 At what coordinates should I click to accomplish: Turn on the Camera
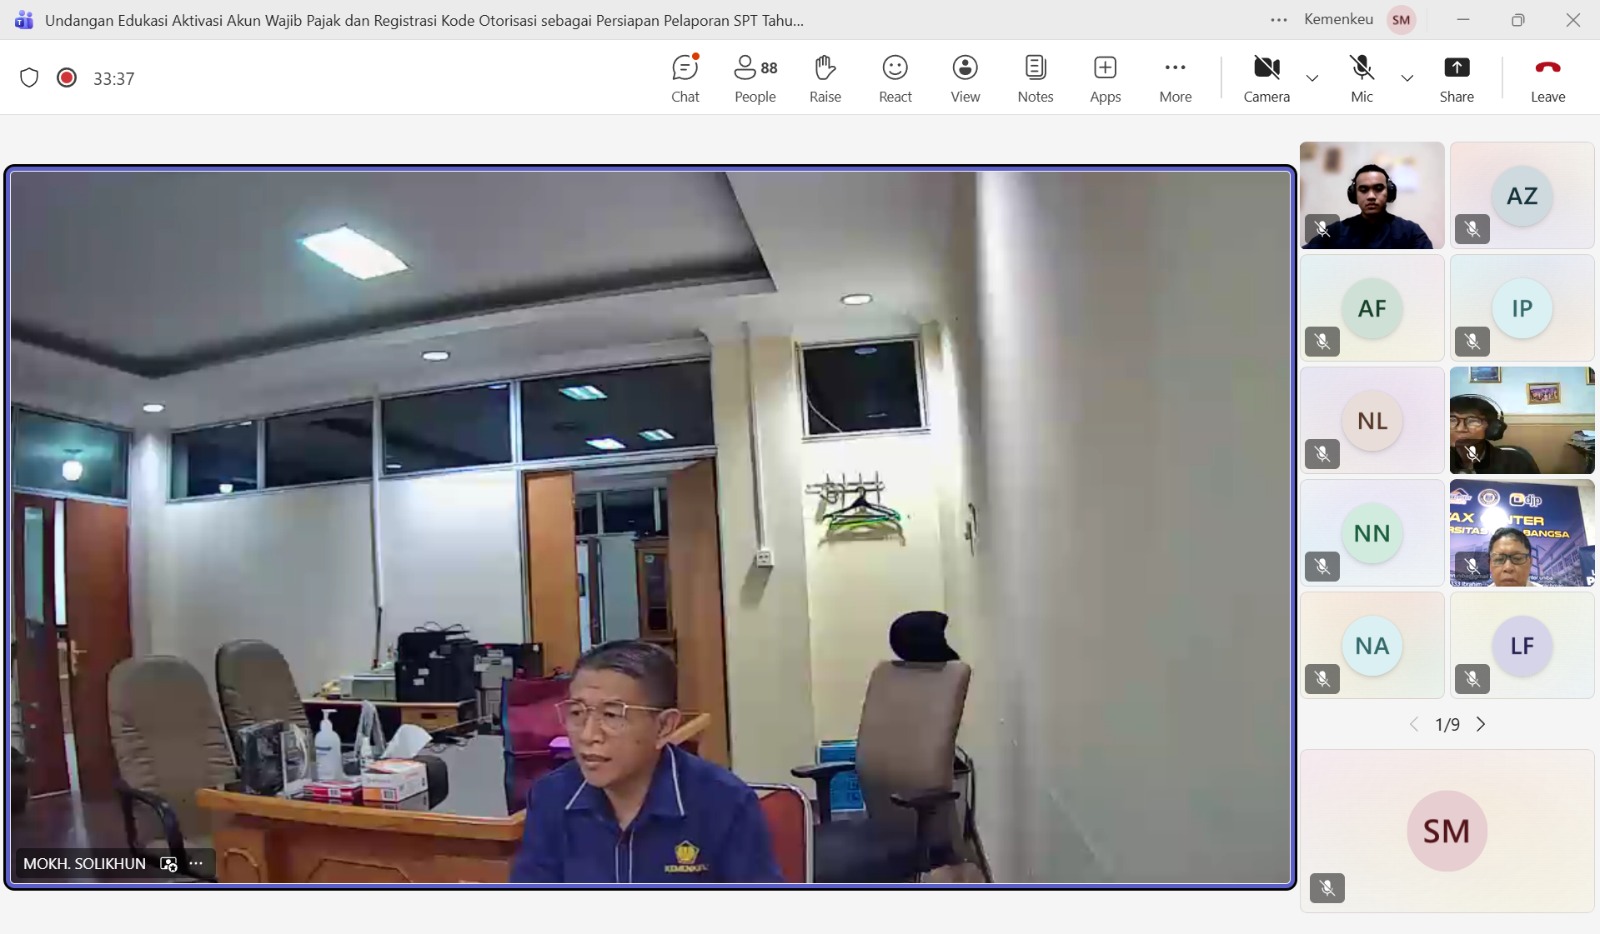1266,78
